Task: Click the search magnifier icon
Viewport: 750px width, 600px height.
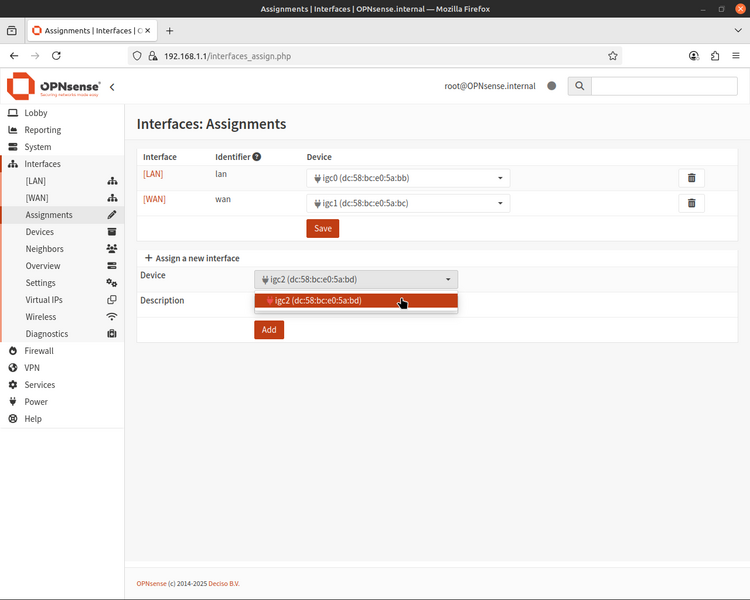Action: pyautogui.click(x=579, y=86)
